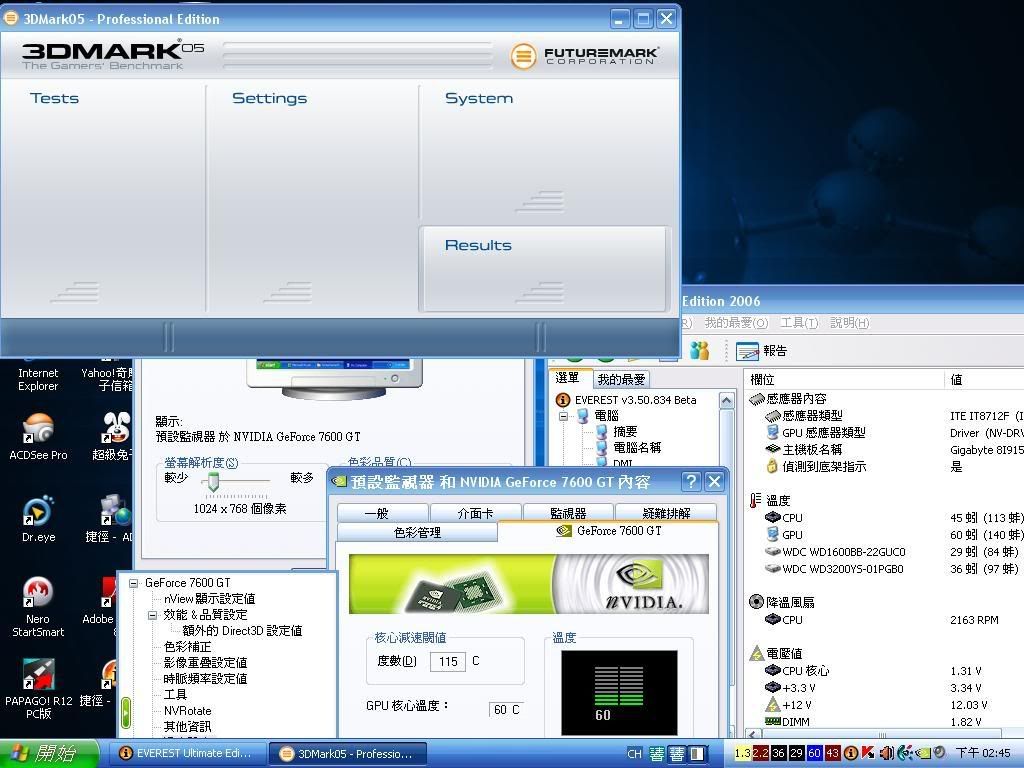This screenshot has height=768, width=1024.
Task: Click the help question mark in NVIDIA dialog
Action: 690,482
